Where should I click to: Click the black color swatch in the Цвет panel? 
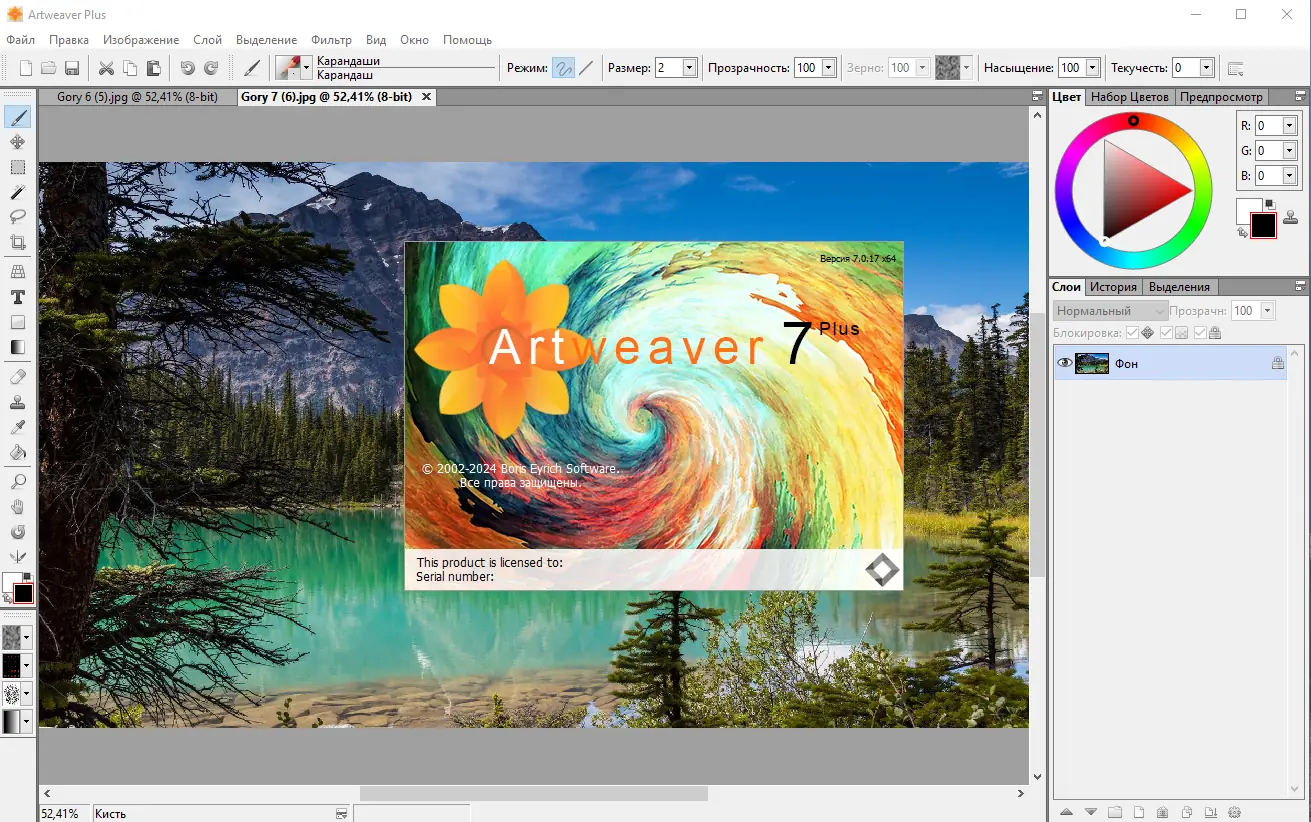tap(1263, 226)
